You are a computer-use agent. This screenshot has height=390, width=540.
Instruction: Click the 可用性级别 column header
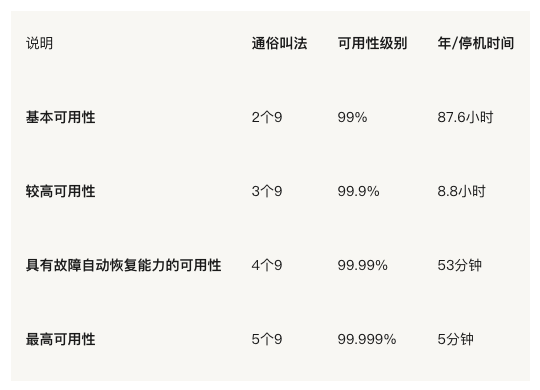pyautogui.click(x=372, y=43)
